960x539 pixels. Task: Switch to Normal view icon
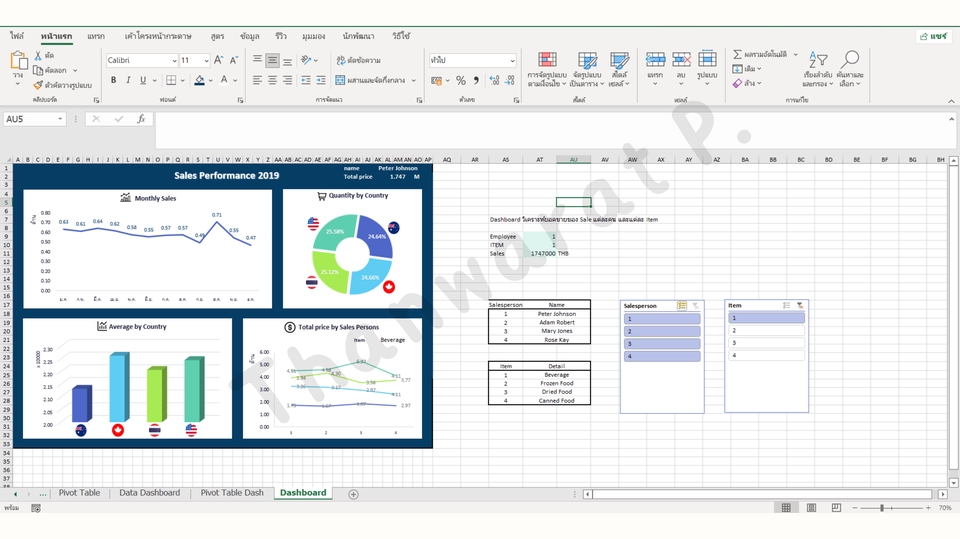(x=786, y=508)
